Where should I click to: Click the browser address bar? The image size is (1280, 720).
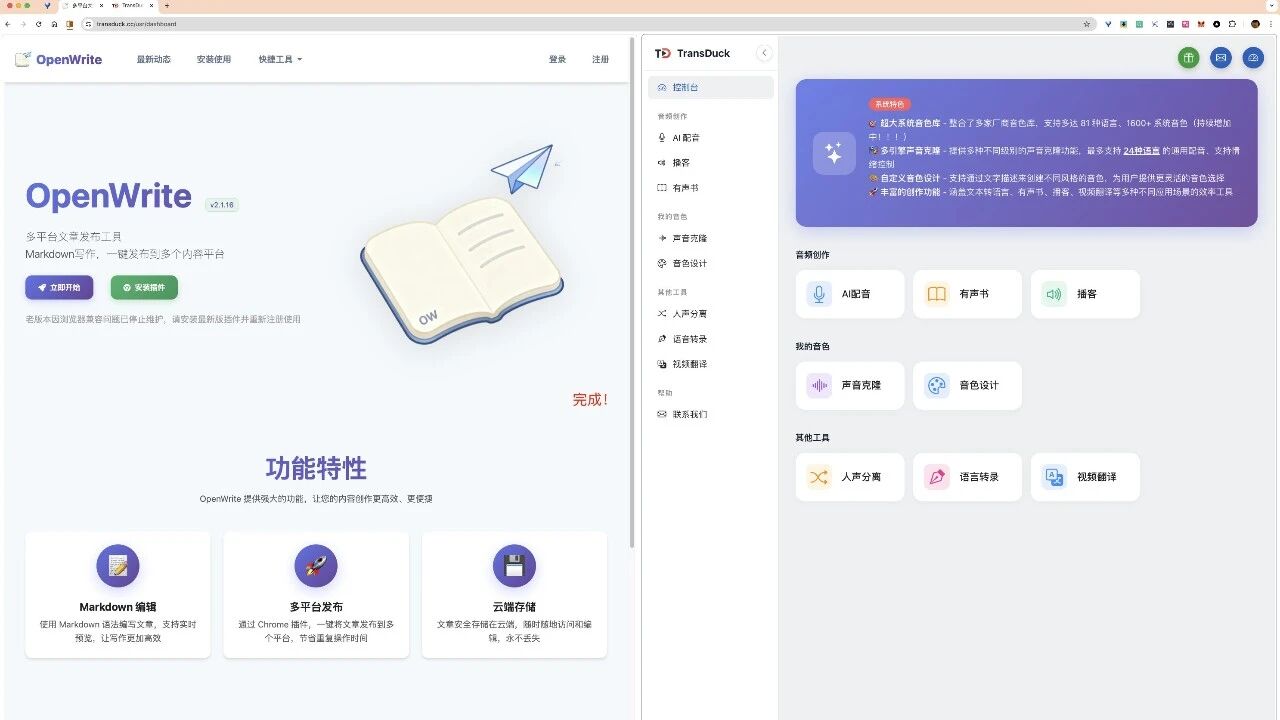coord(588,23)
